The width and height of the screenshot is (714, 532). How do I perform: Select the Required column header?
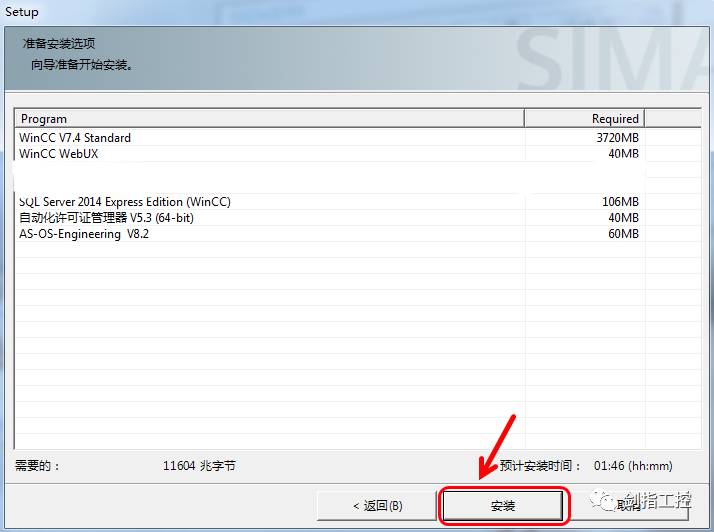585,118
